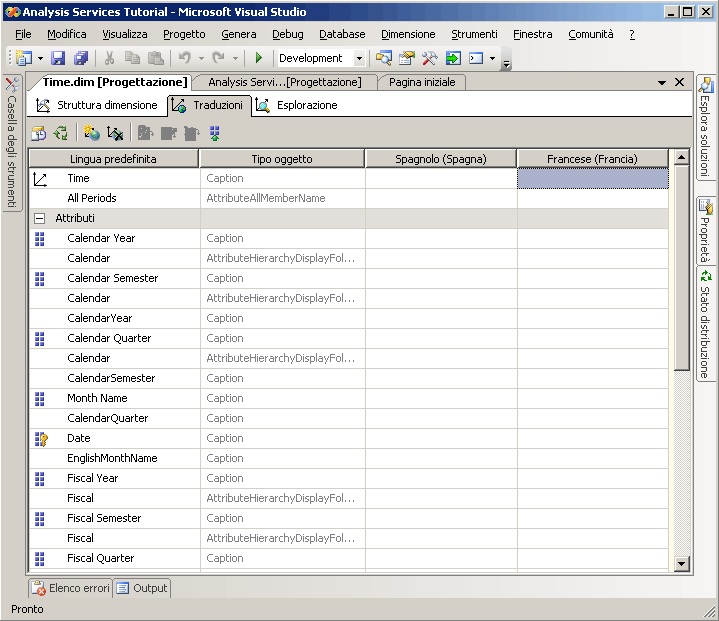This screenshot has width=719, height=621.
Task: Open the Dimensione menu
Action: 407,34
